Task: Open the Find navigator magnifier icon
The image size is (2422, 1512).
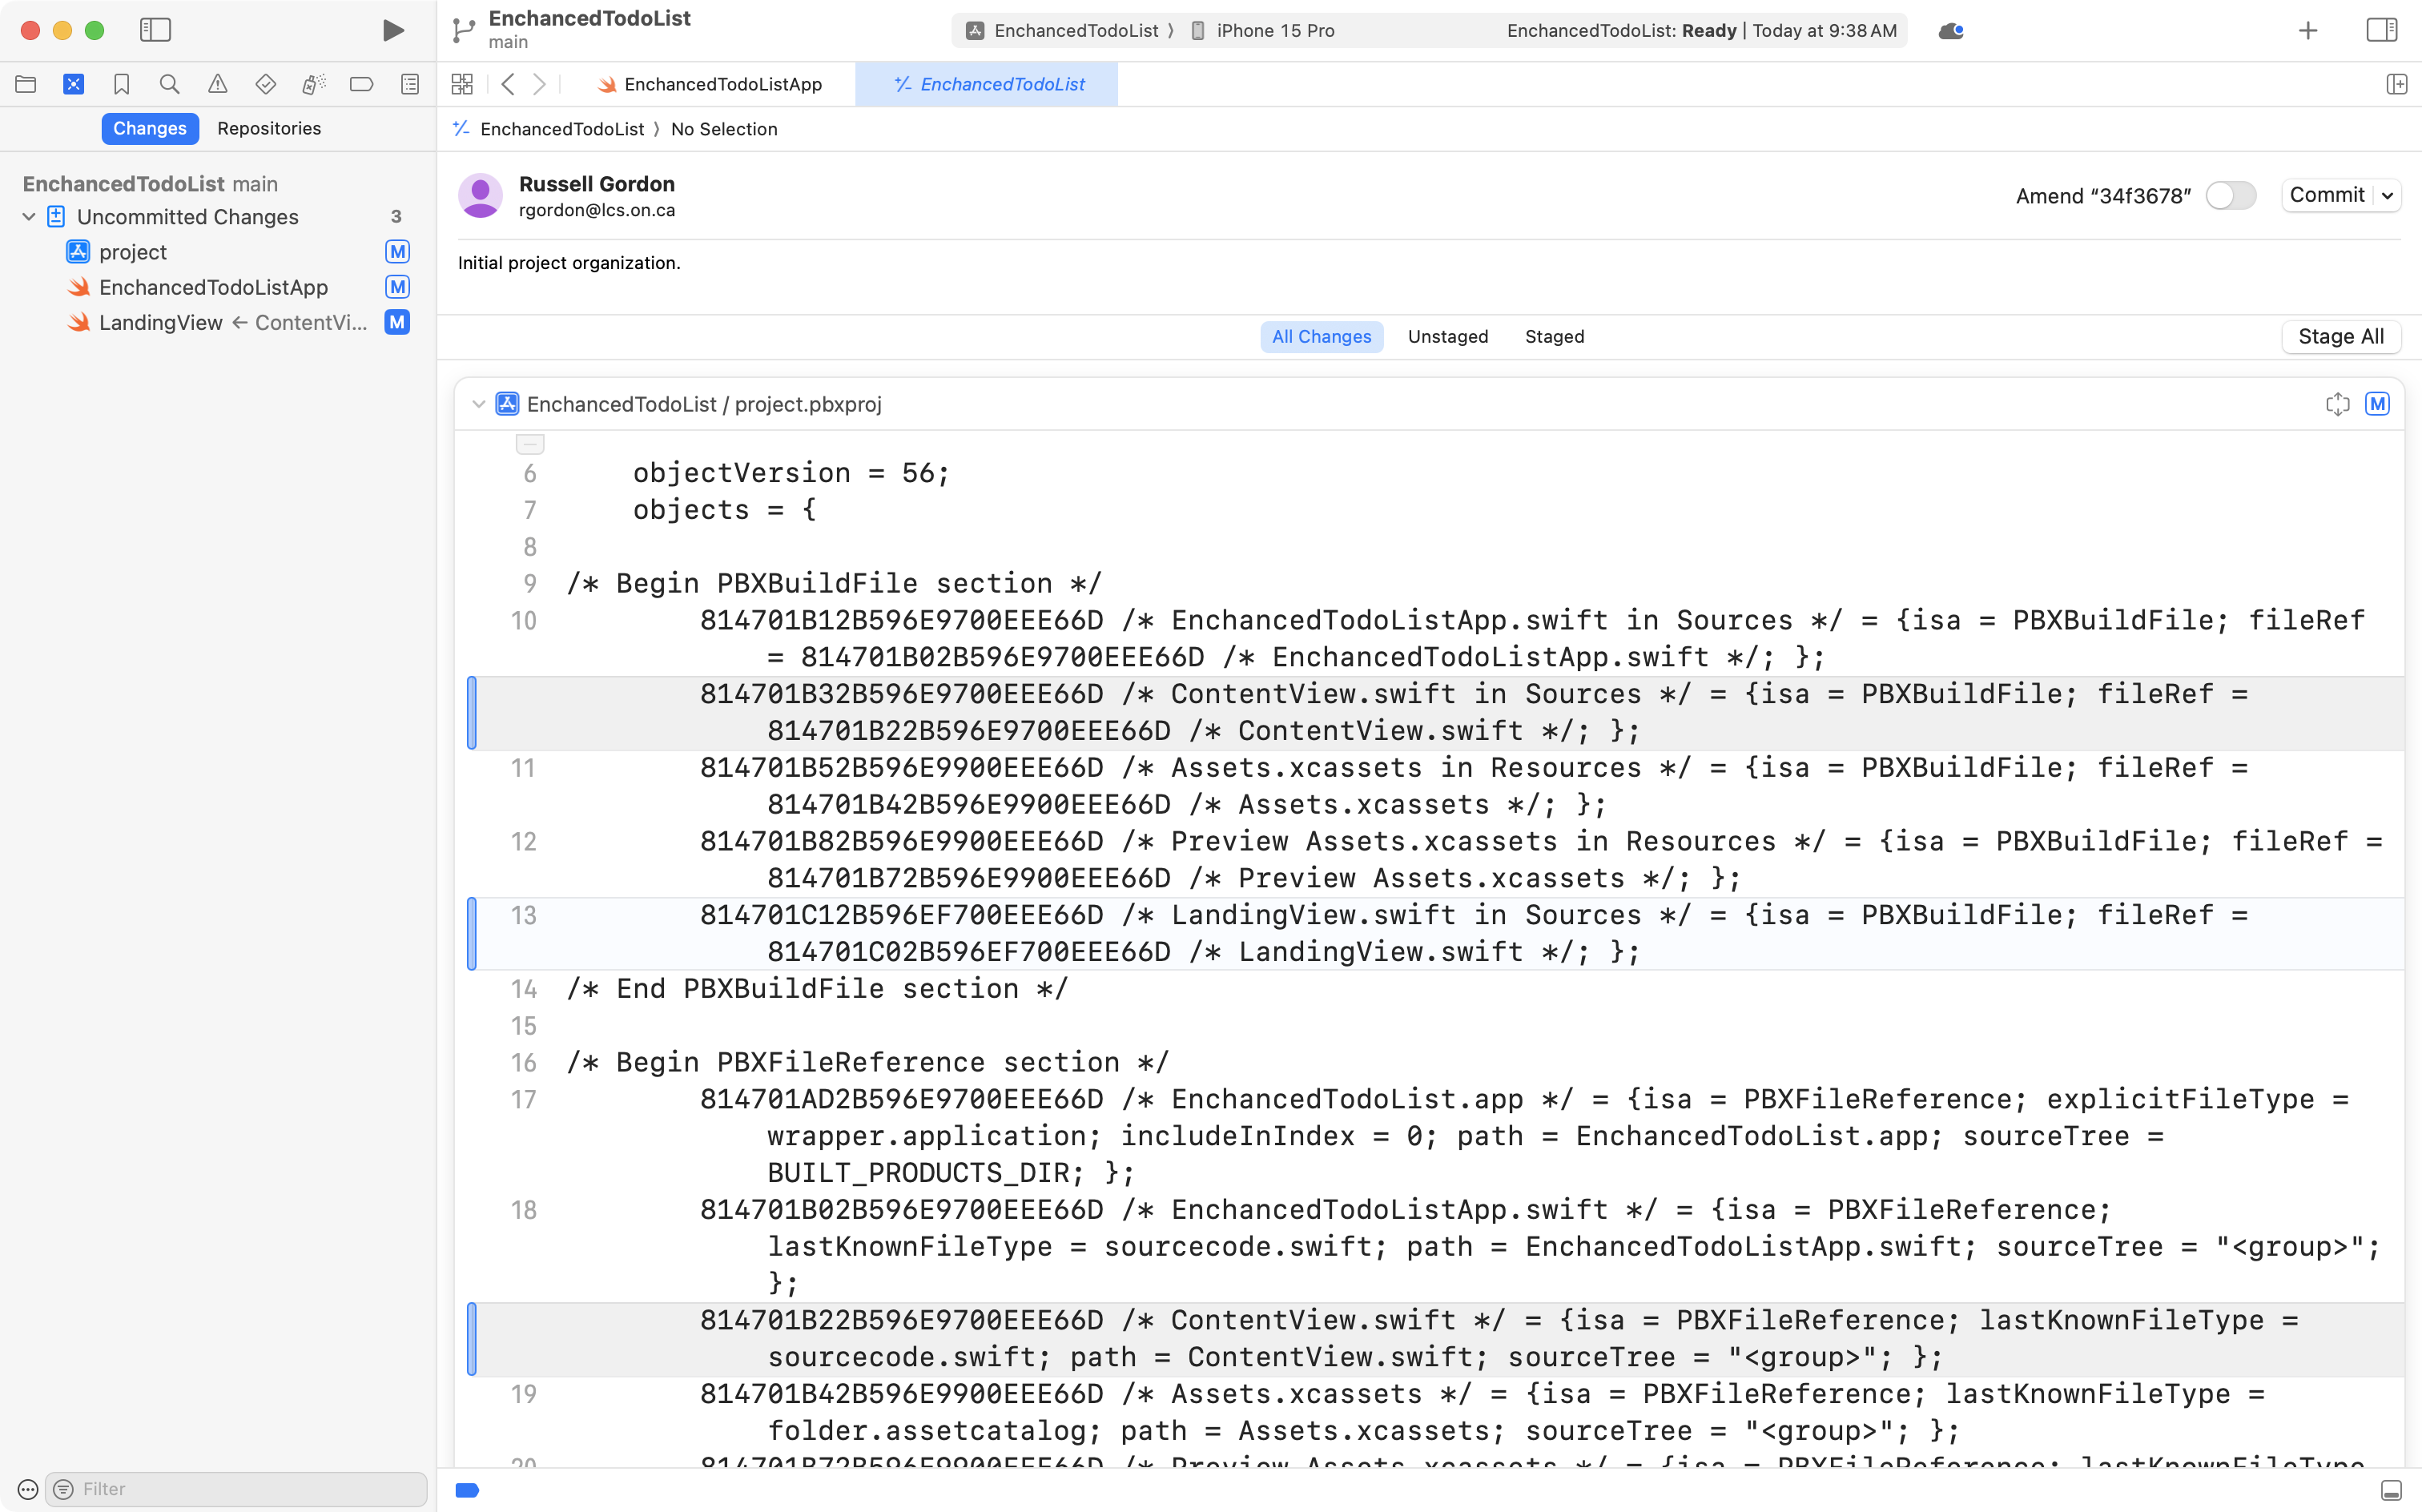Action: click(169, 84)
